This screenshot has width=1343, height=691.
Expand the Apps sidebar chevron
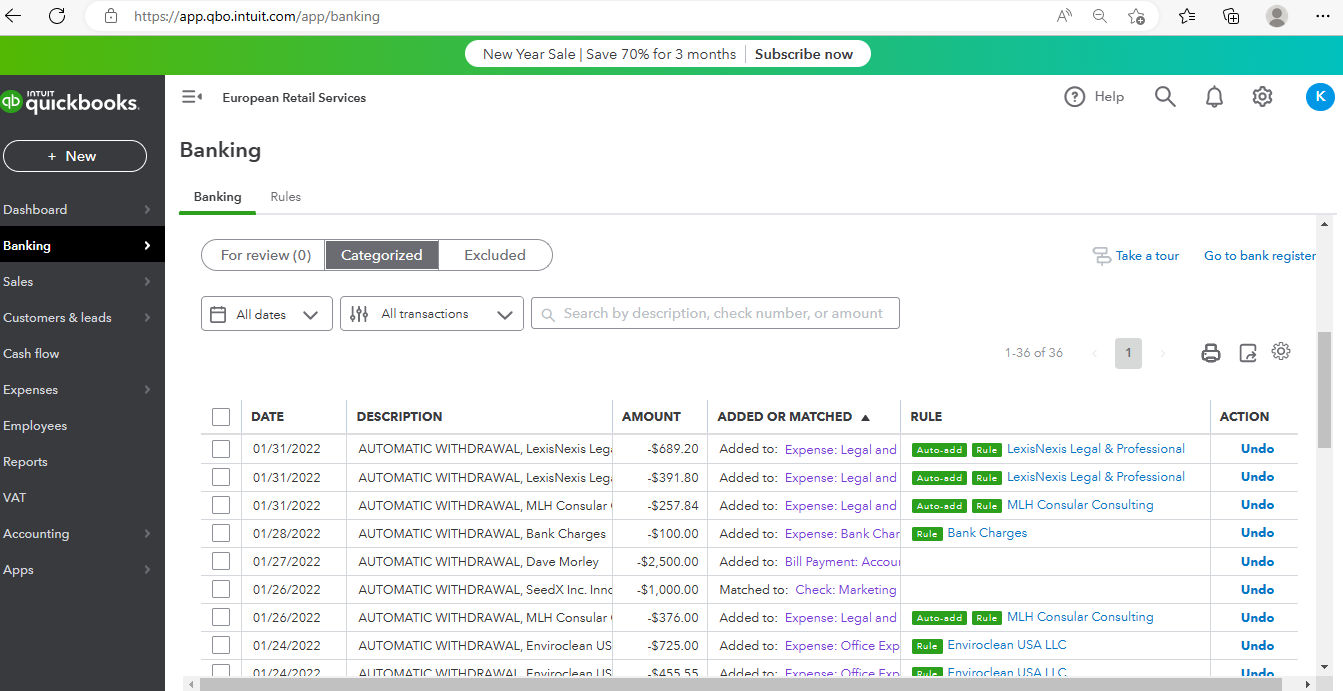coord(147,570)
